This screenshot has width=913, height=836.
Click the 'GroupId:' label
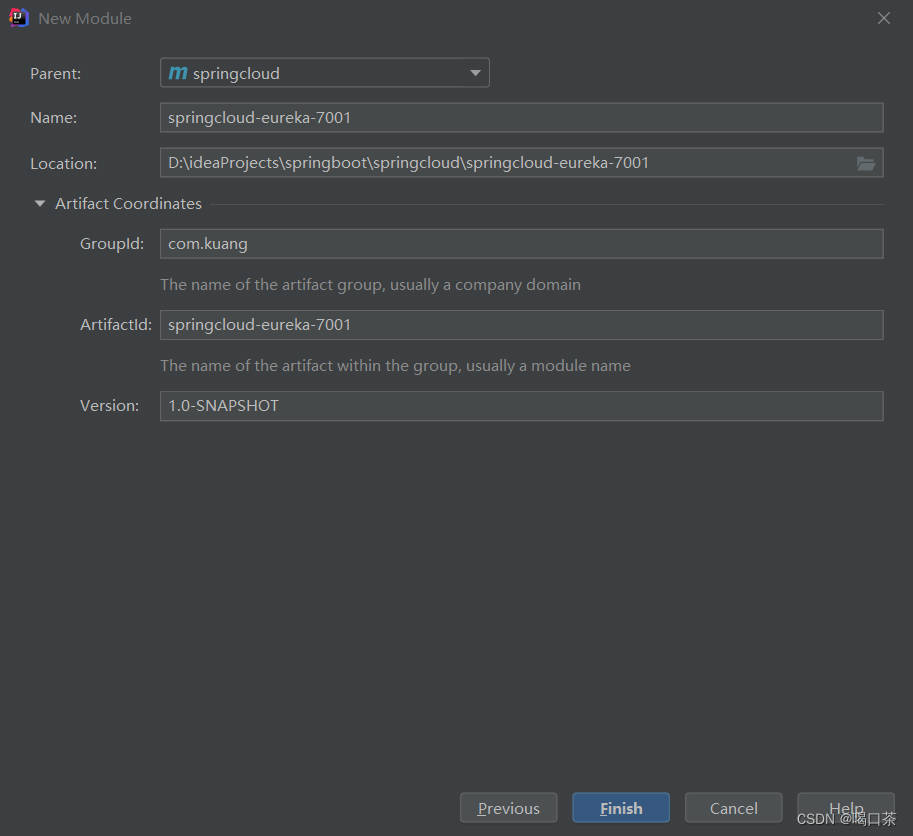click(112, 243)
